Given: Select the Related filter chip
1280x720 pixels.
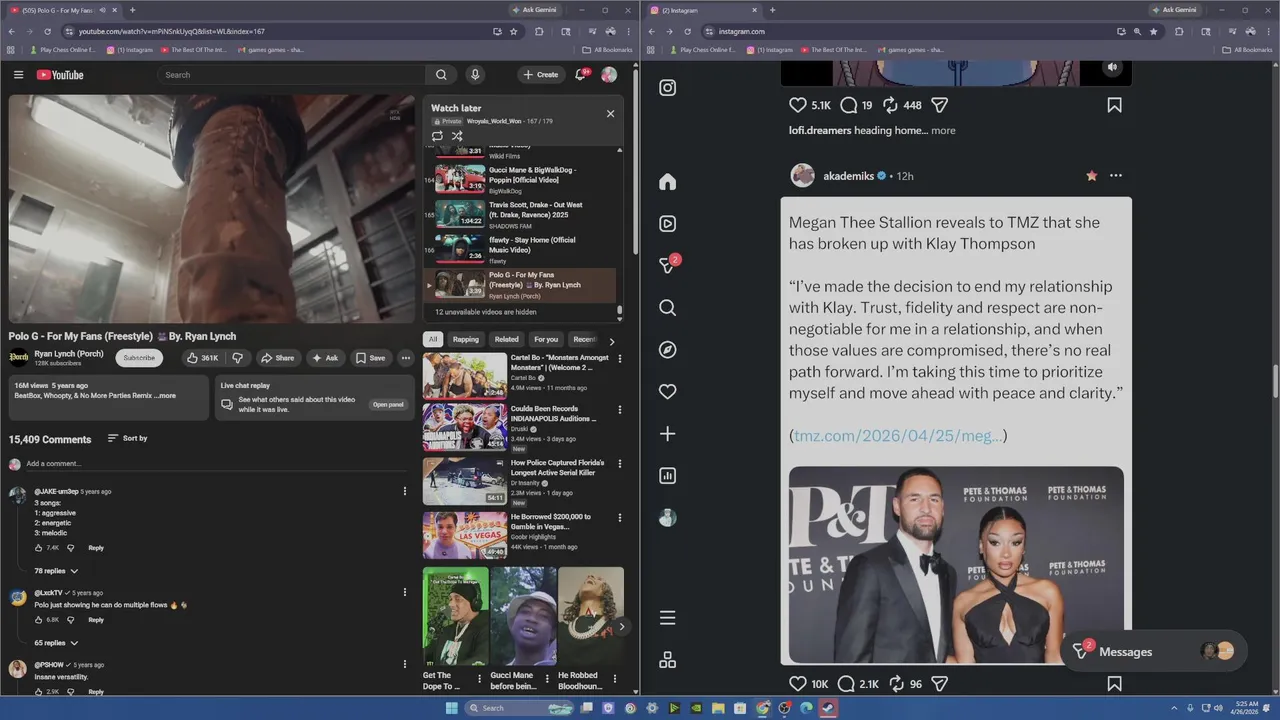Looking at the screenshot, I should (507, 339).
